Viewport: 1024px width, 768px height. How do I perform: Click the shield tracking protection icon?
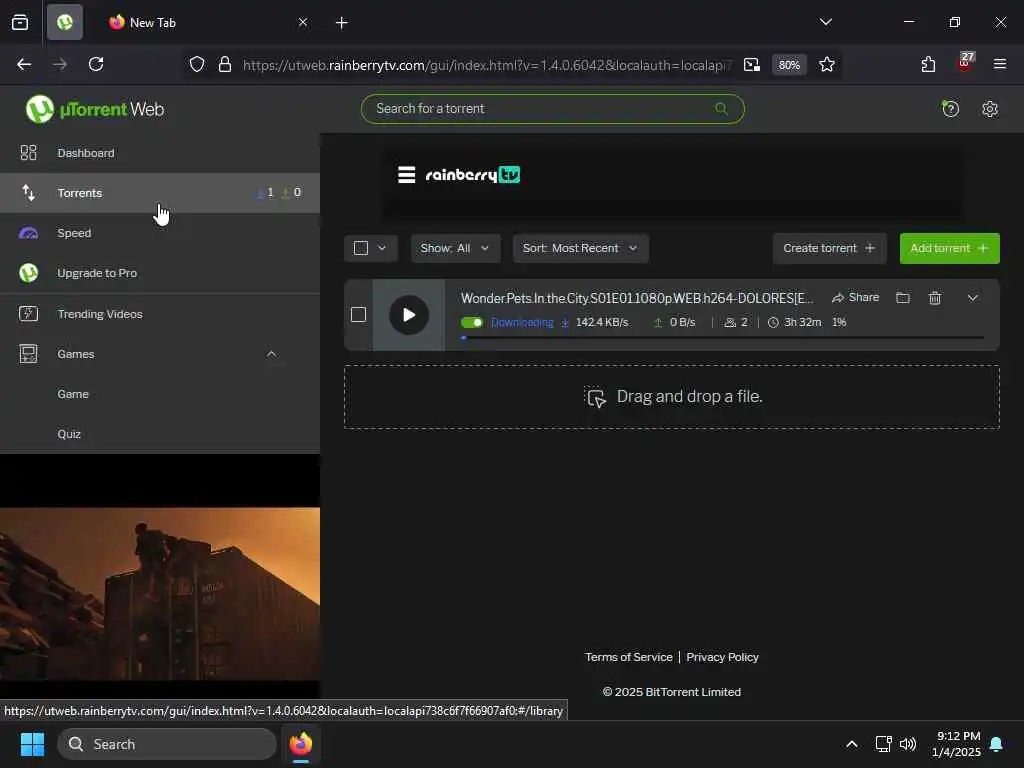click(197, 64)
